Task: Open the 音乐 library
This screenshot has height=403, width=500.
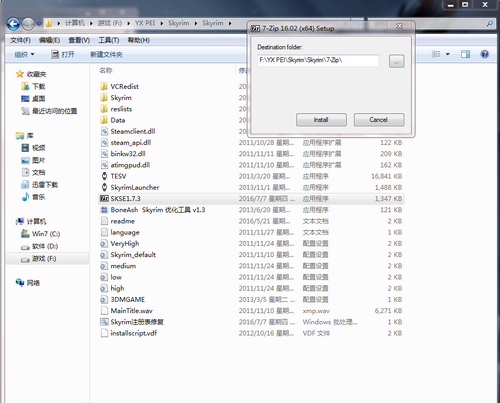Action: coord(38,197)
